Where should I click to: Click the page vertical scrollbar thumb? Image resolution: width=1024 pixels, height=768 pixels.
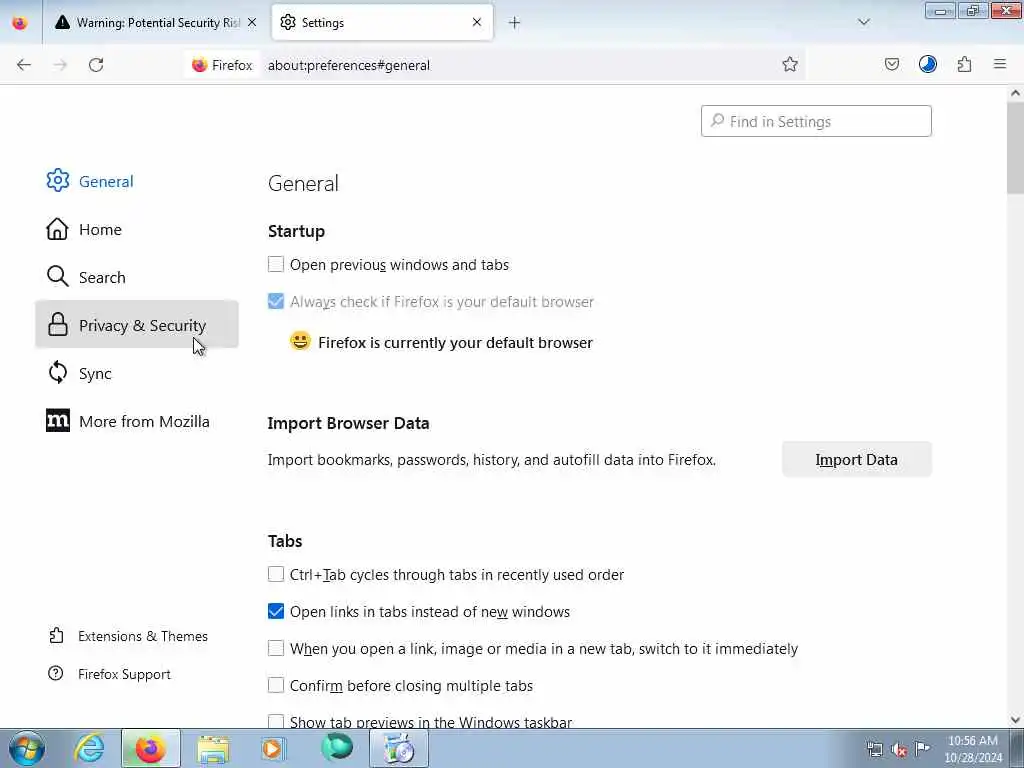tap(1015, 148)
